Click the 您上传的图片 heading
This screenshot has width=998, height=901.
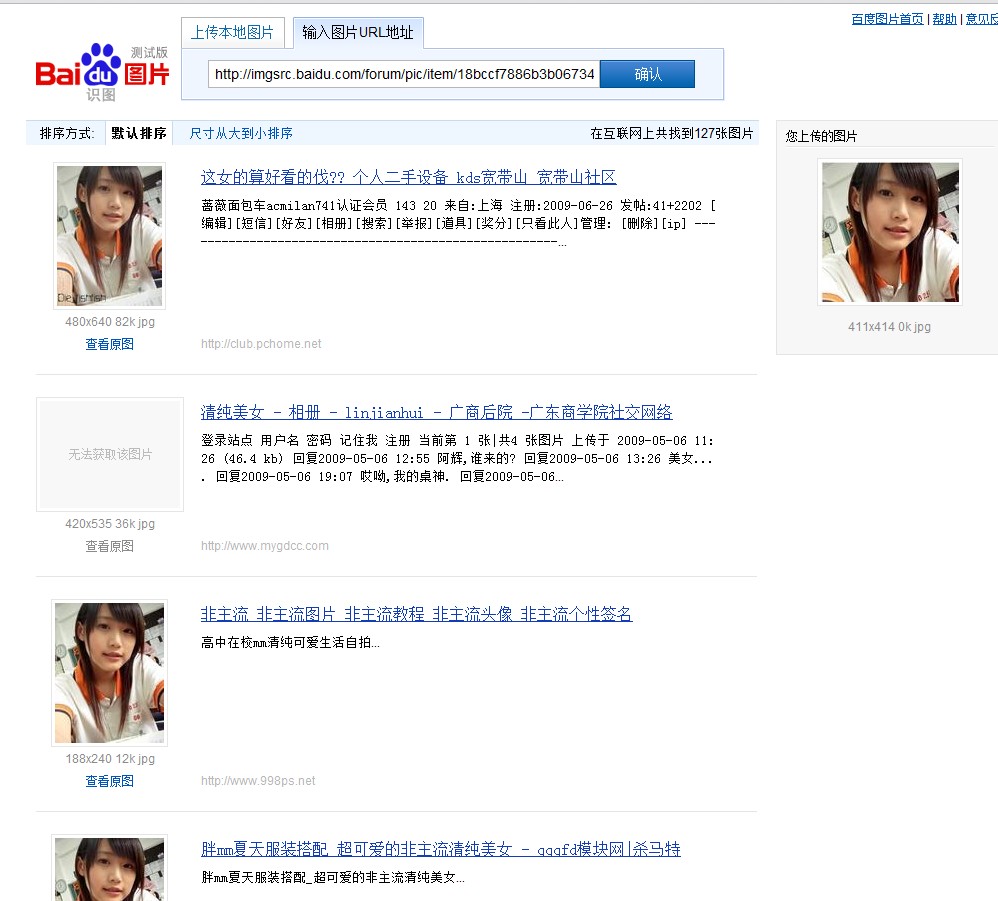point(821,136)
